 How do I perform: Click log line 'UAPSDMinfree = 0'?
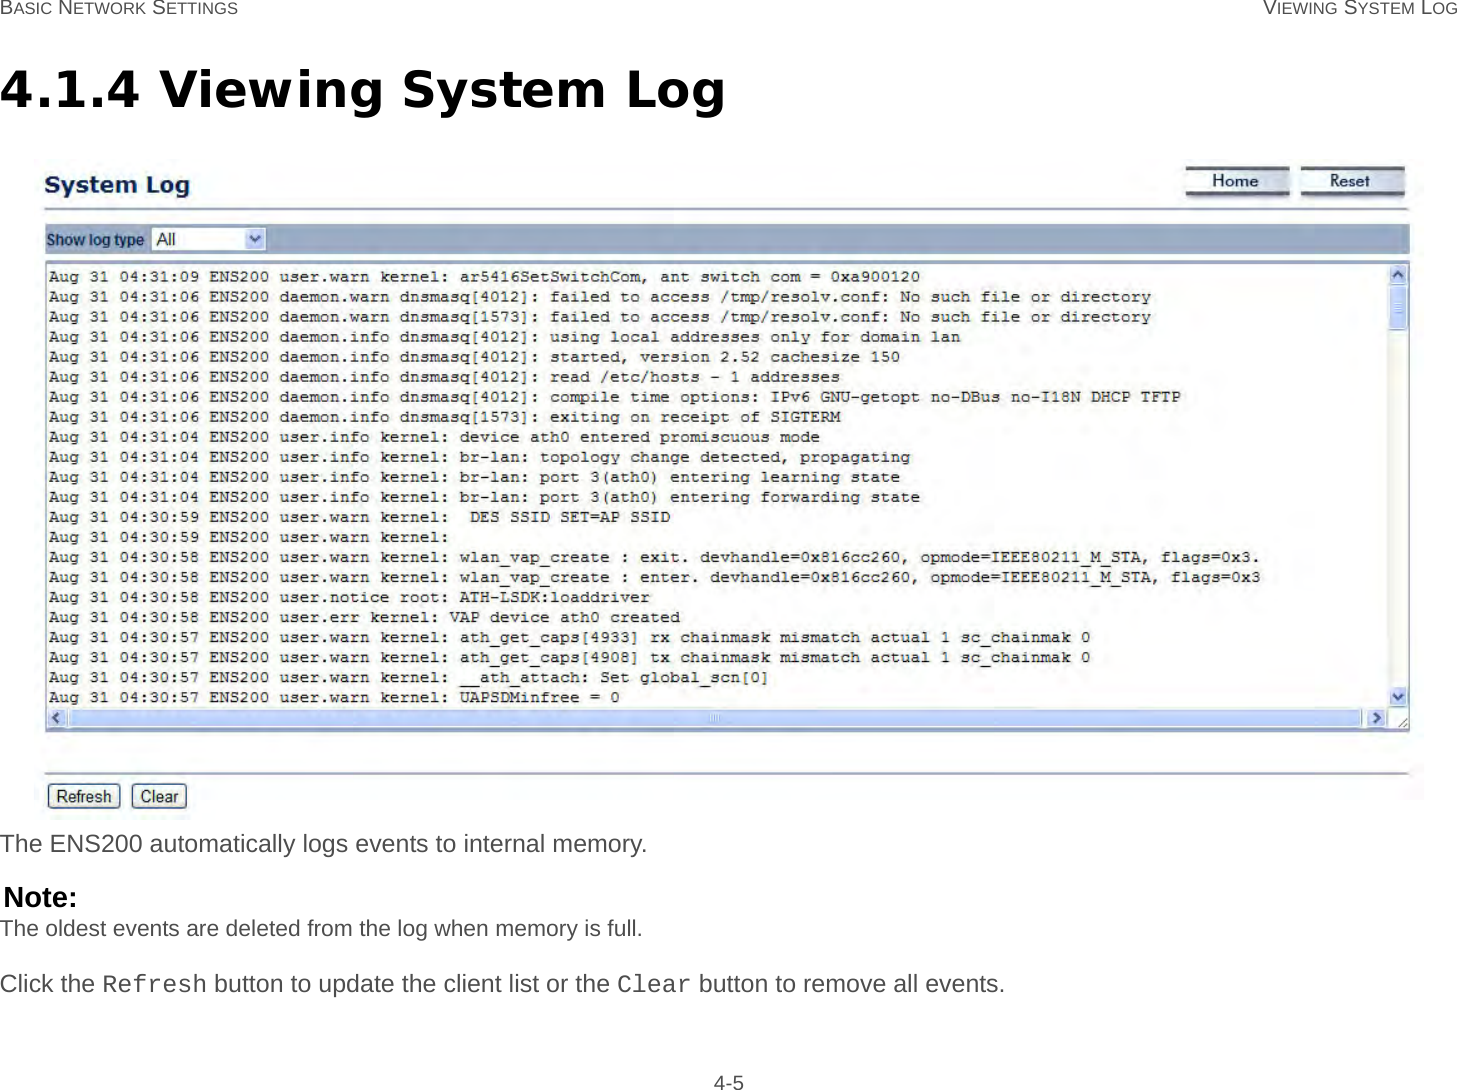click(x=334, y=697)
